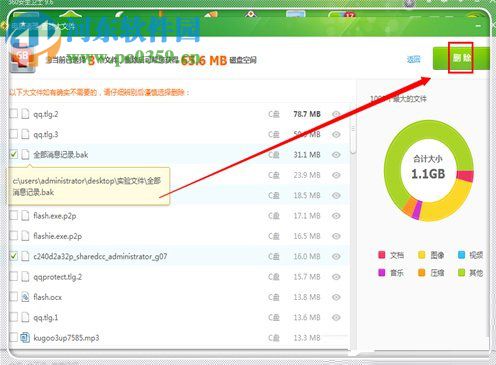Select the flash.exe.p2p checkbox
Image resolution: width=496 pixels, height=365 pixels.
point(14,215)
